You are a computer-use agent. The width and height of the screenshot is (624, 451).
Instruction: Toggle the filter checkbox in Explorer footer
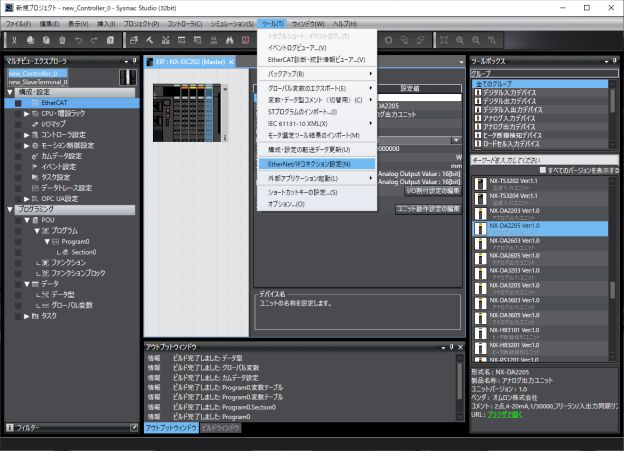pos(133,427)
